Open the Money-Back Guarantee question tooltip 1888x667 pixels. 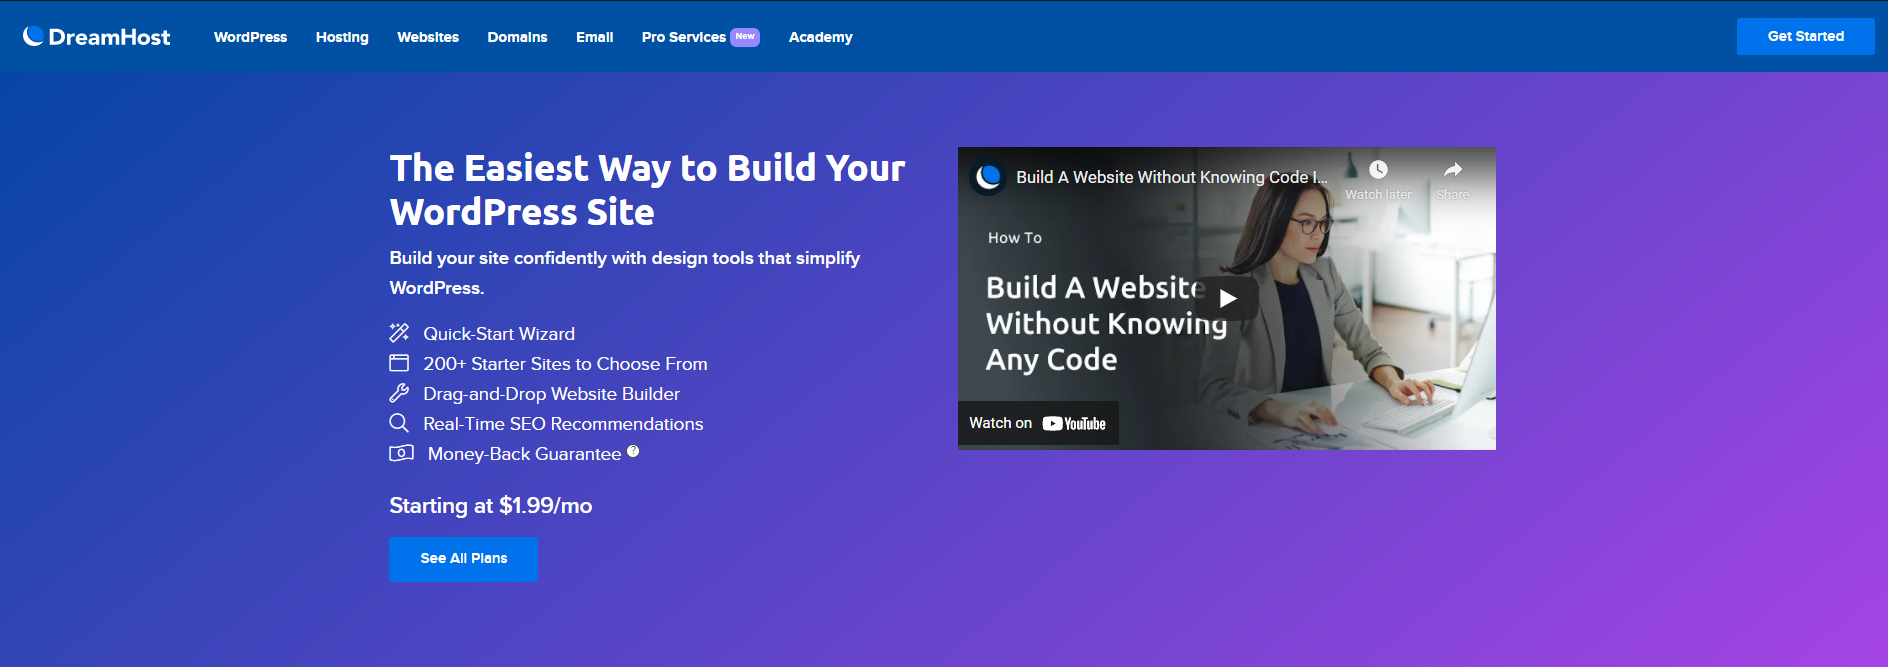pyautogui.click(x=633, y=451)
